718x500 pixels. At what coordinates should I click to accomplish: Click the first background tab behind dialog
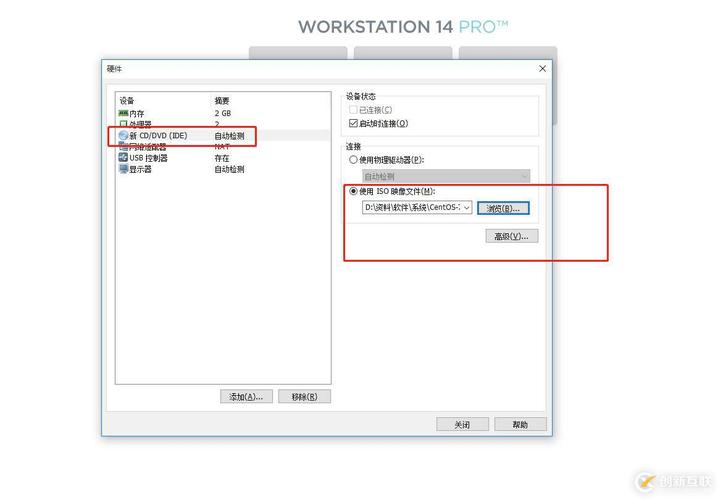point(298,53)
